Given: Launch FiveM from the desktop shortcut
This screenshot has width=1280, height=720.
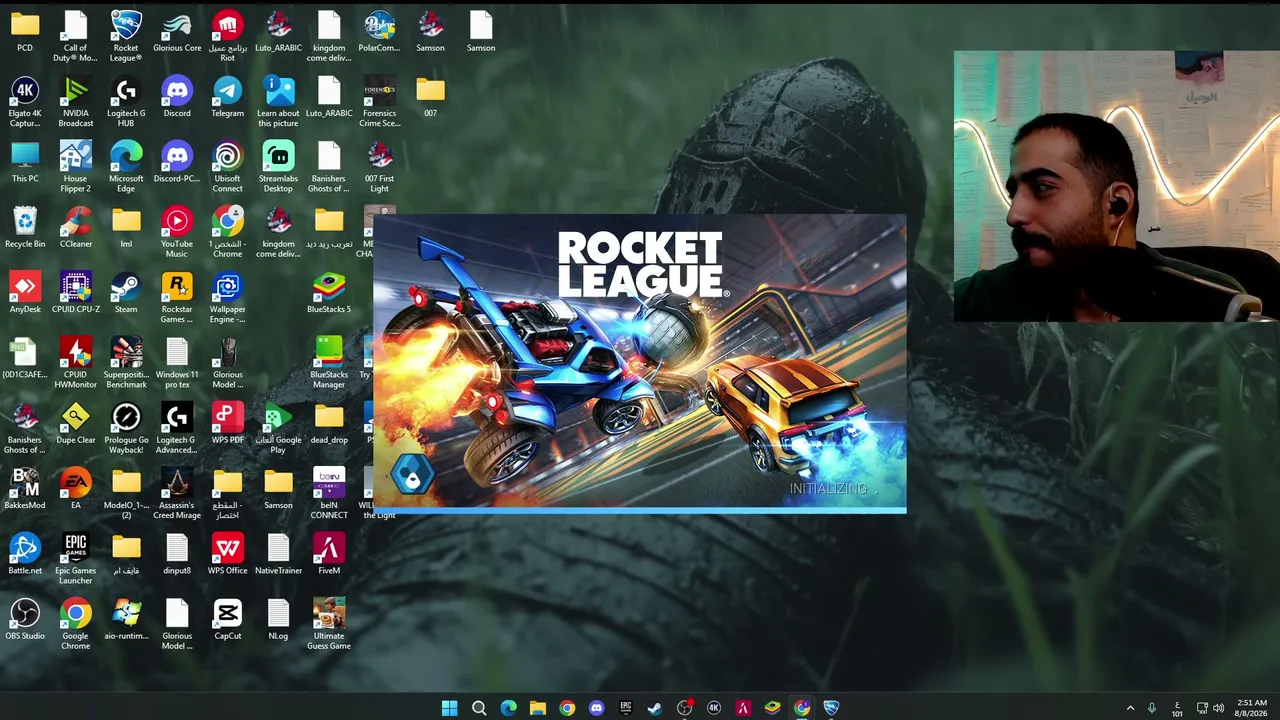Looking at the screenshot, I should click(x=329, y=555).
